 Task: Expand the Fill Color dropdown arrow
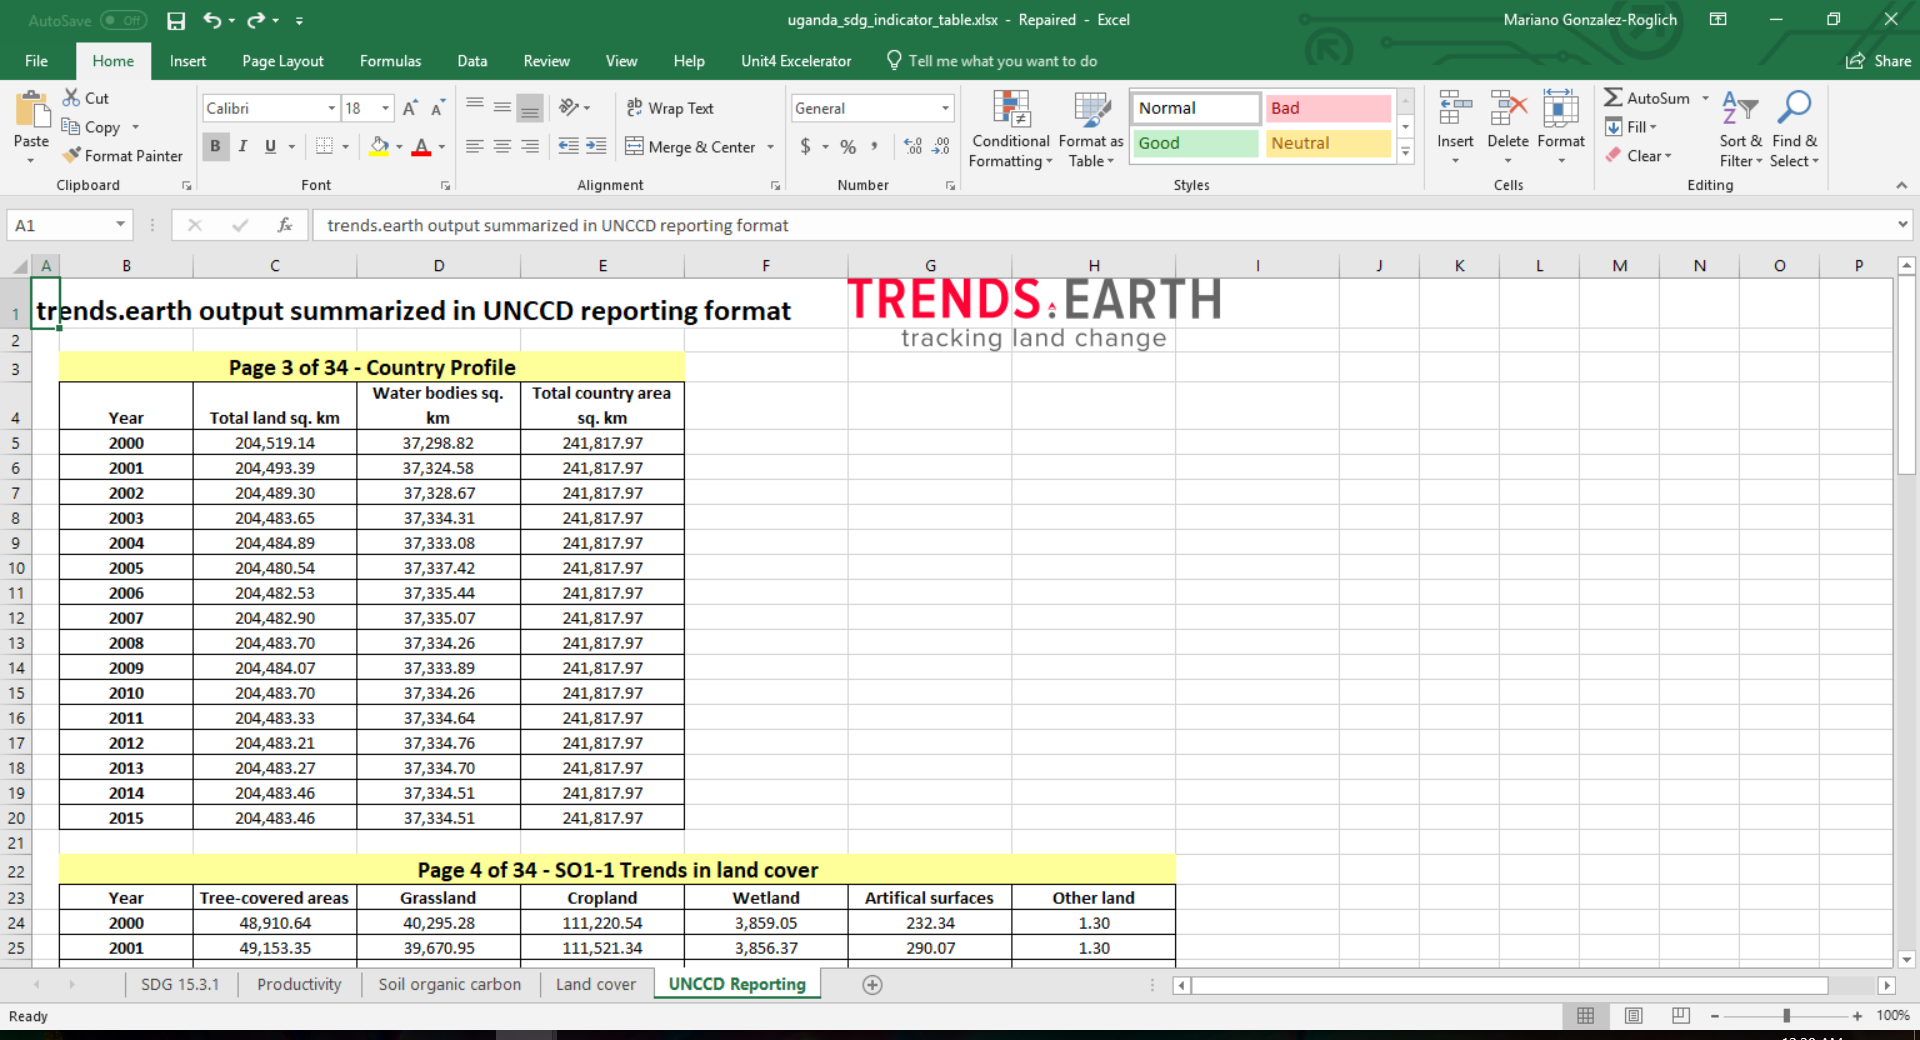(x=398, y=147)
